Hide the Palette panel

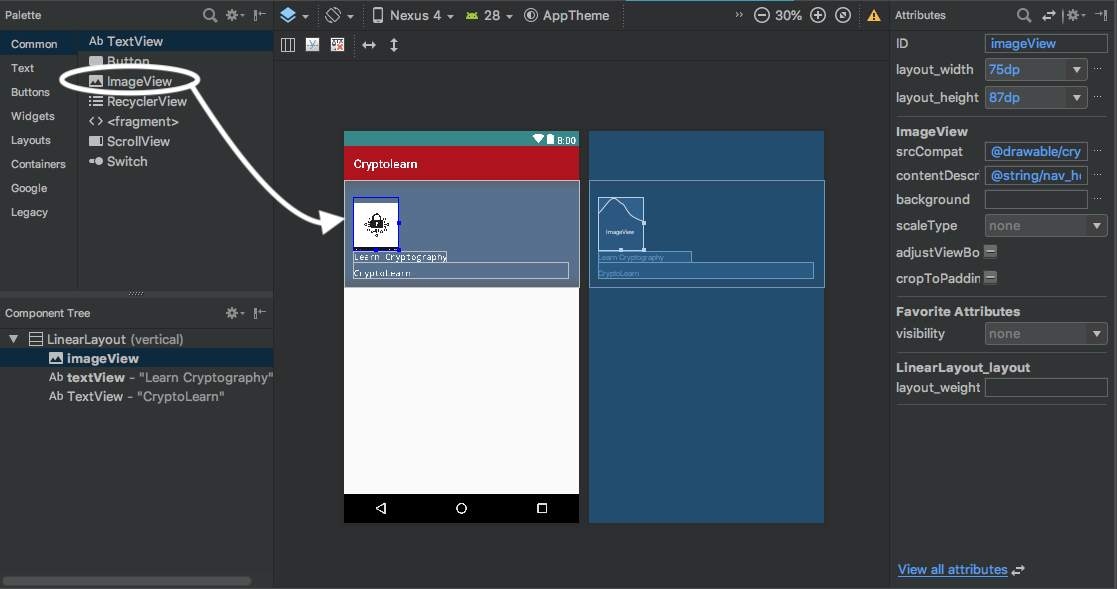pyautogui.click(x=260, y=15)
